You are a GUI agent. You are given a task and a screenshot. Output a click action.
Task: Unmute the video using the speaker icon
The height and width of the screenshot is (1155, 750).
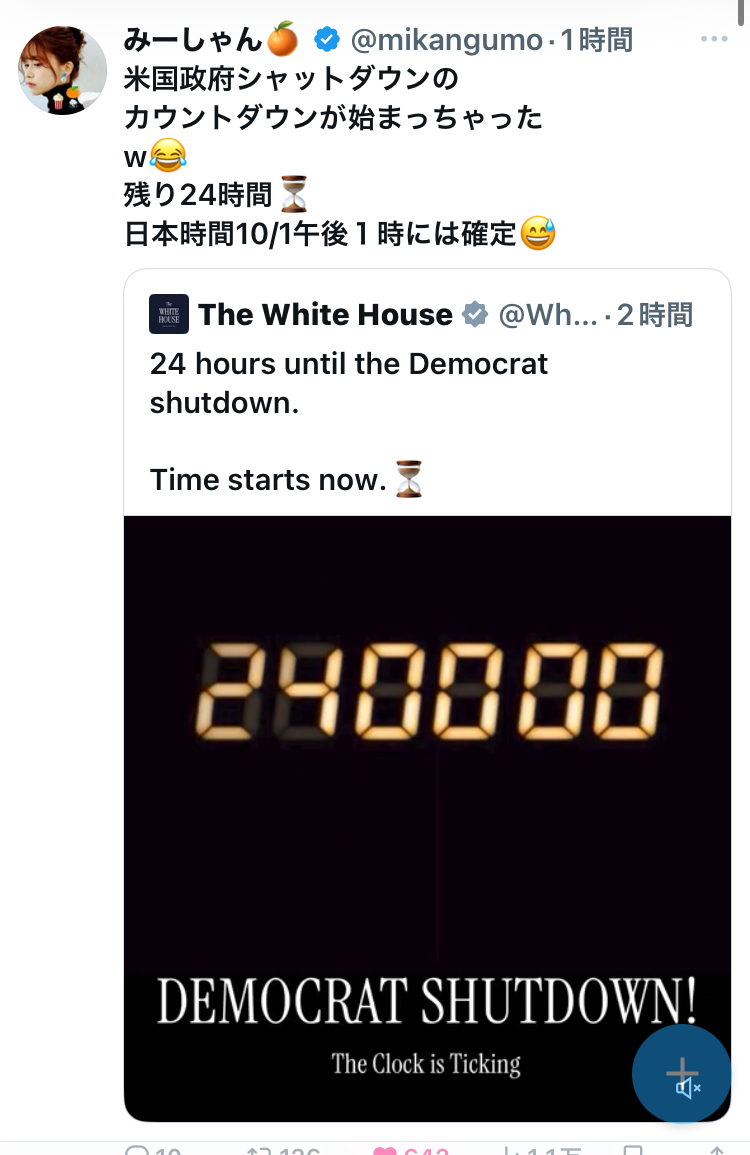(x=688, y=1088)
